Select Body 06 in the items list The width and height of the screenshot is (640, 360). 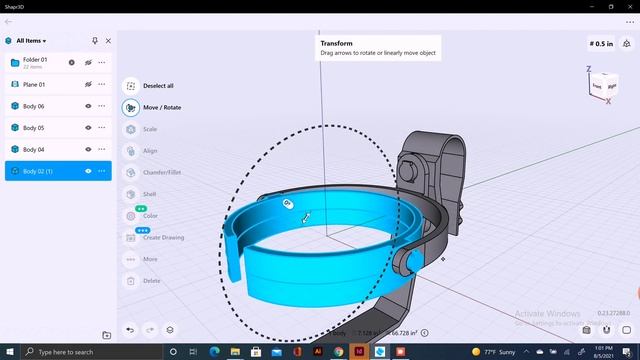pos(58,106)
